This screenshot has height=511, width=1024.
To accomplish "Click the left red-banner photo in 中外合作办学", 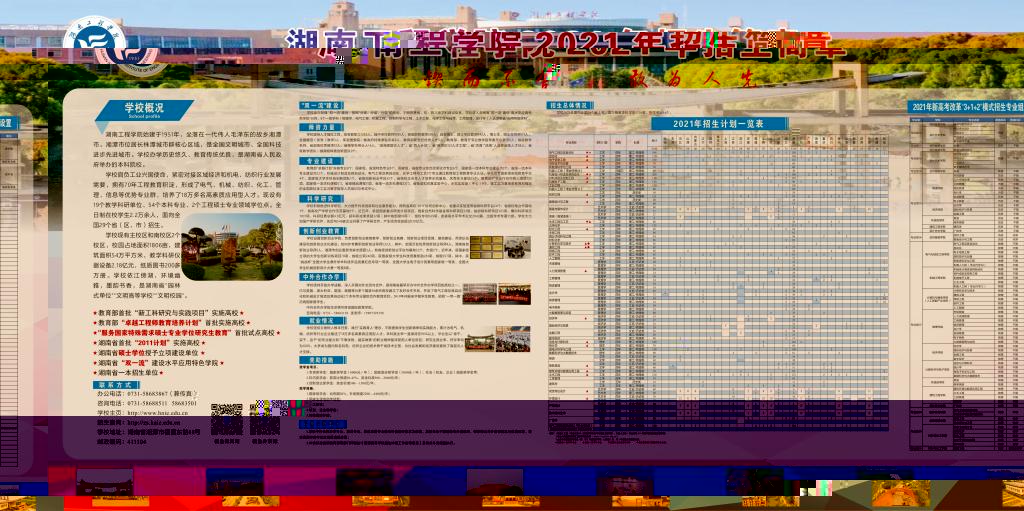I will (479, 293).
